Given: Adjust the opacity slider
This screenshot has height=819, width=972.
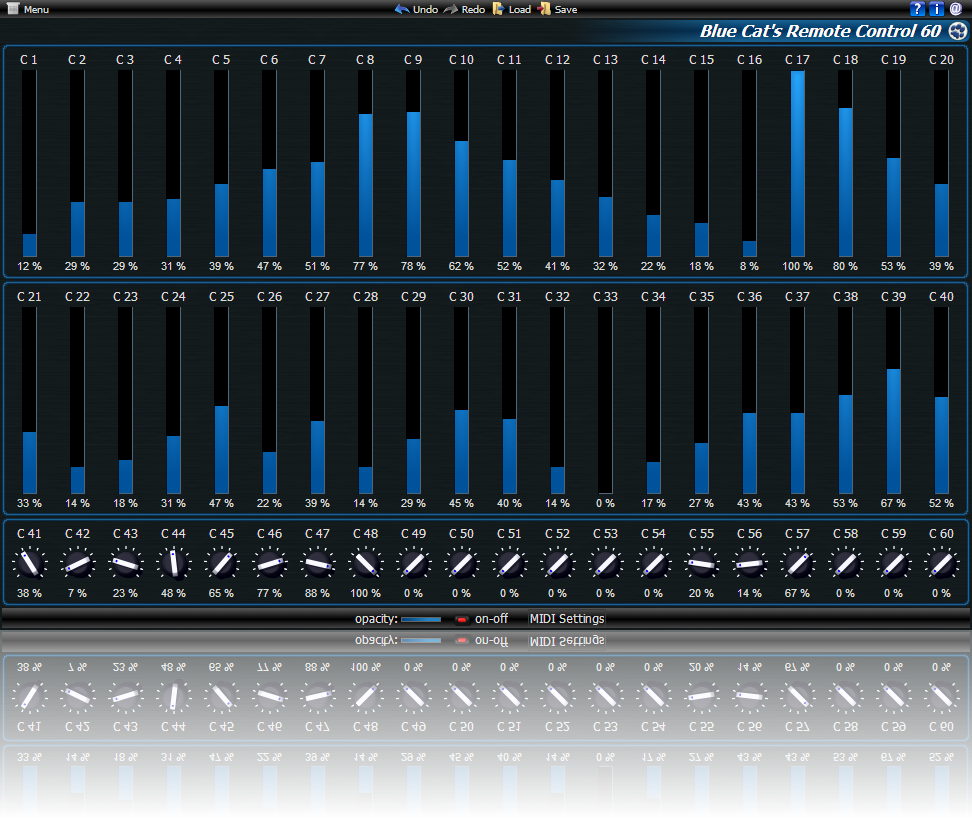Looking at the screenshot, I should (x=421, y=619).
